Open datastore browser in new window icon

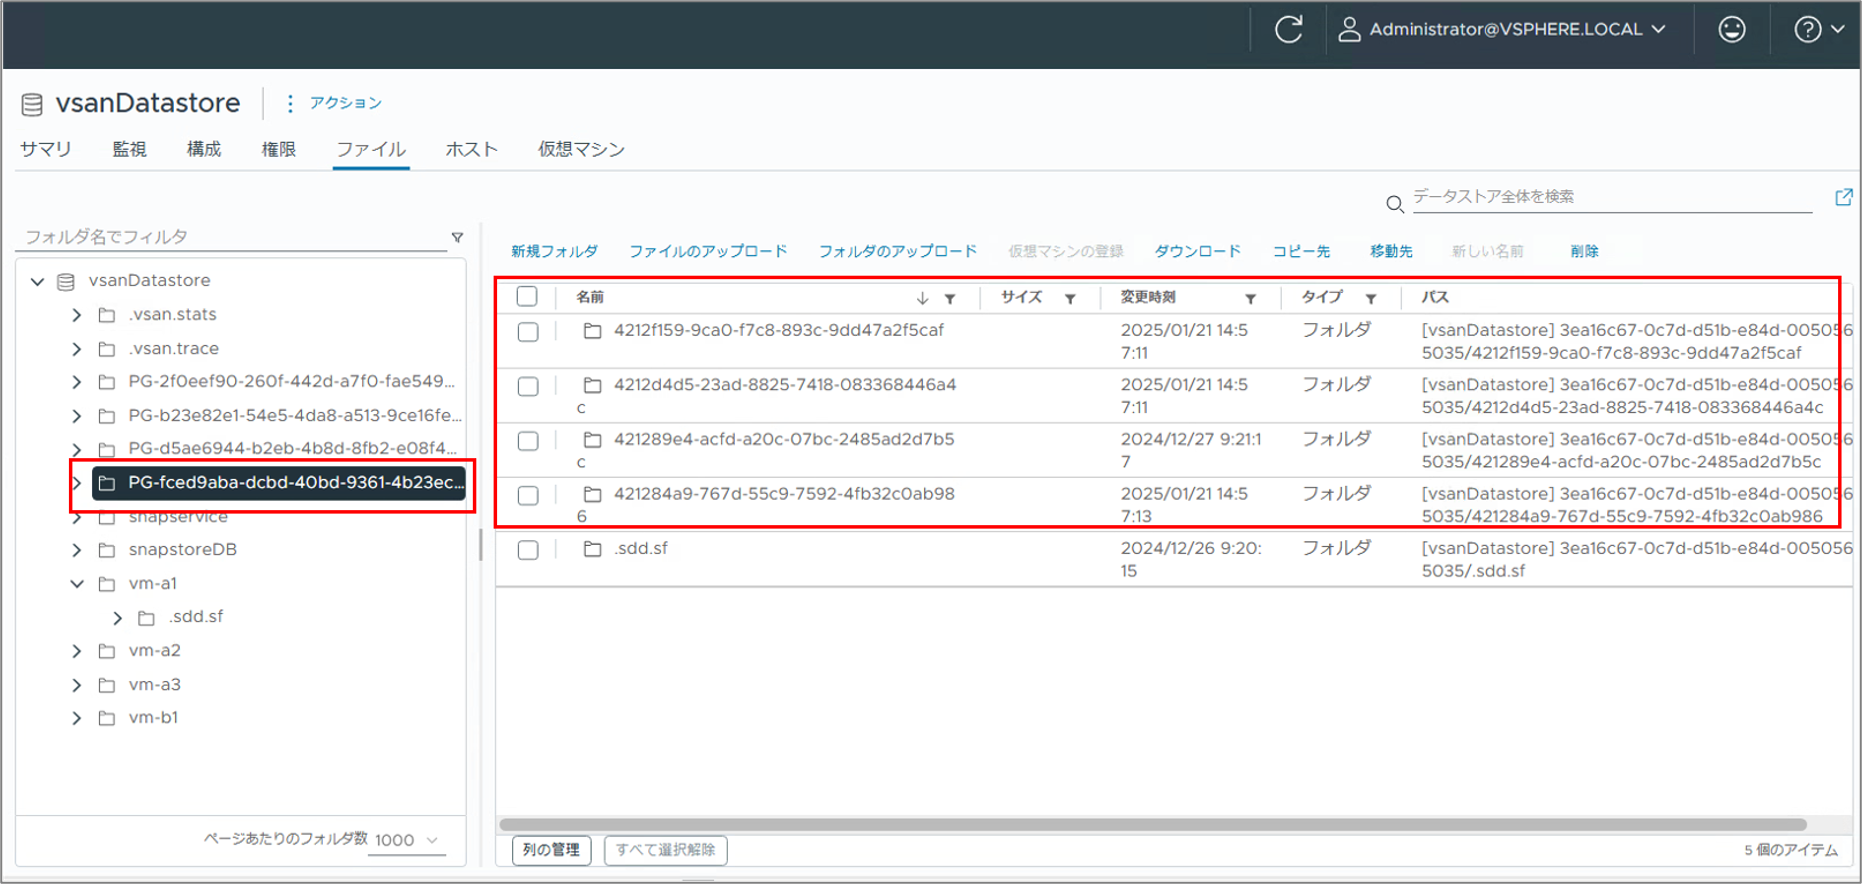click(x=1843, y=197)
